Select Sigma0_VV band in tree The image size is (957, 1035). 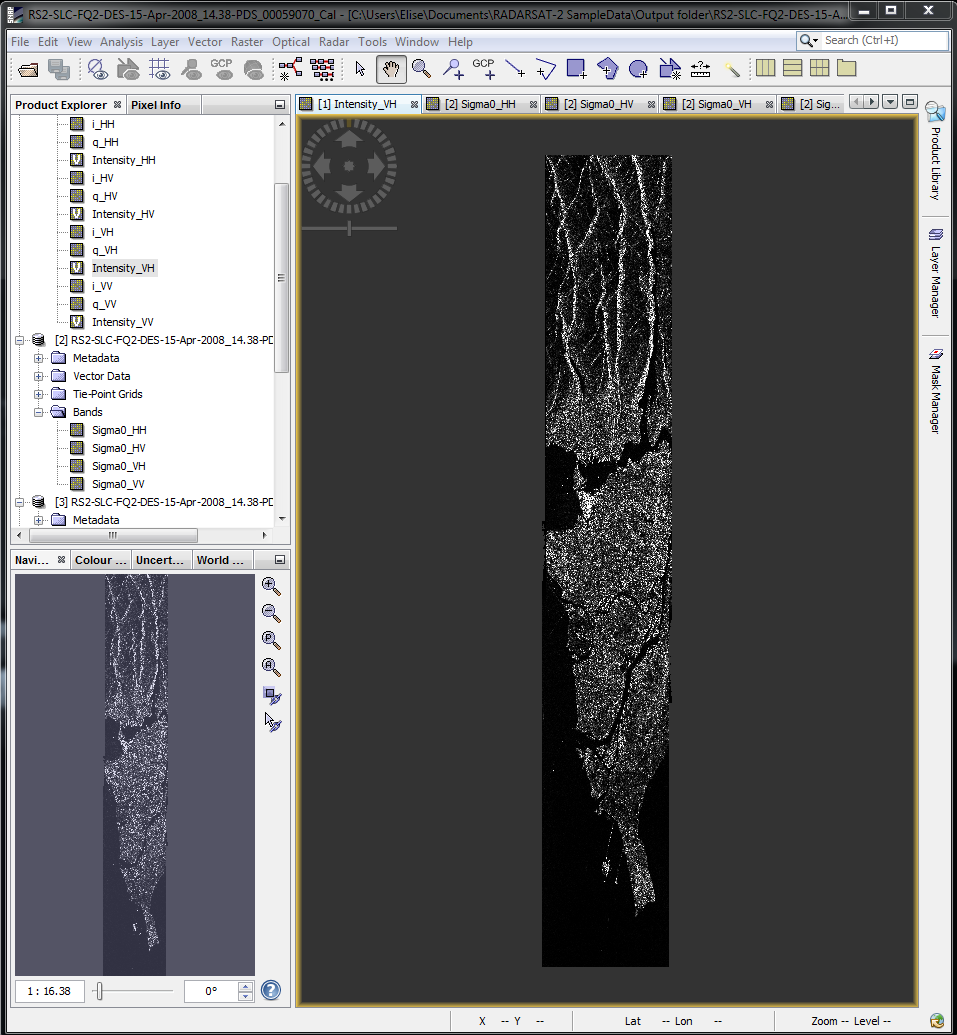(x=118, y=484)
